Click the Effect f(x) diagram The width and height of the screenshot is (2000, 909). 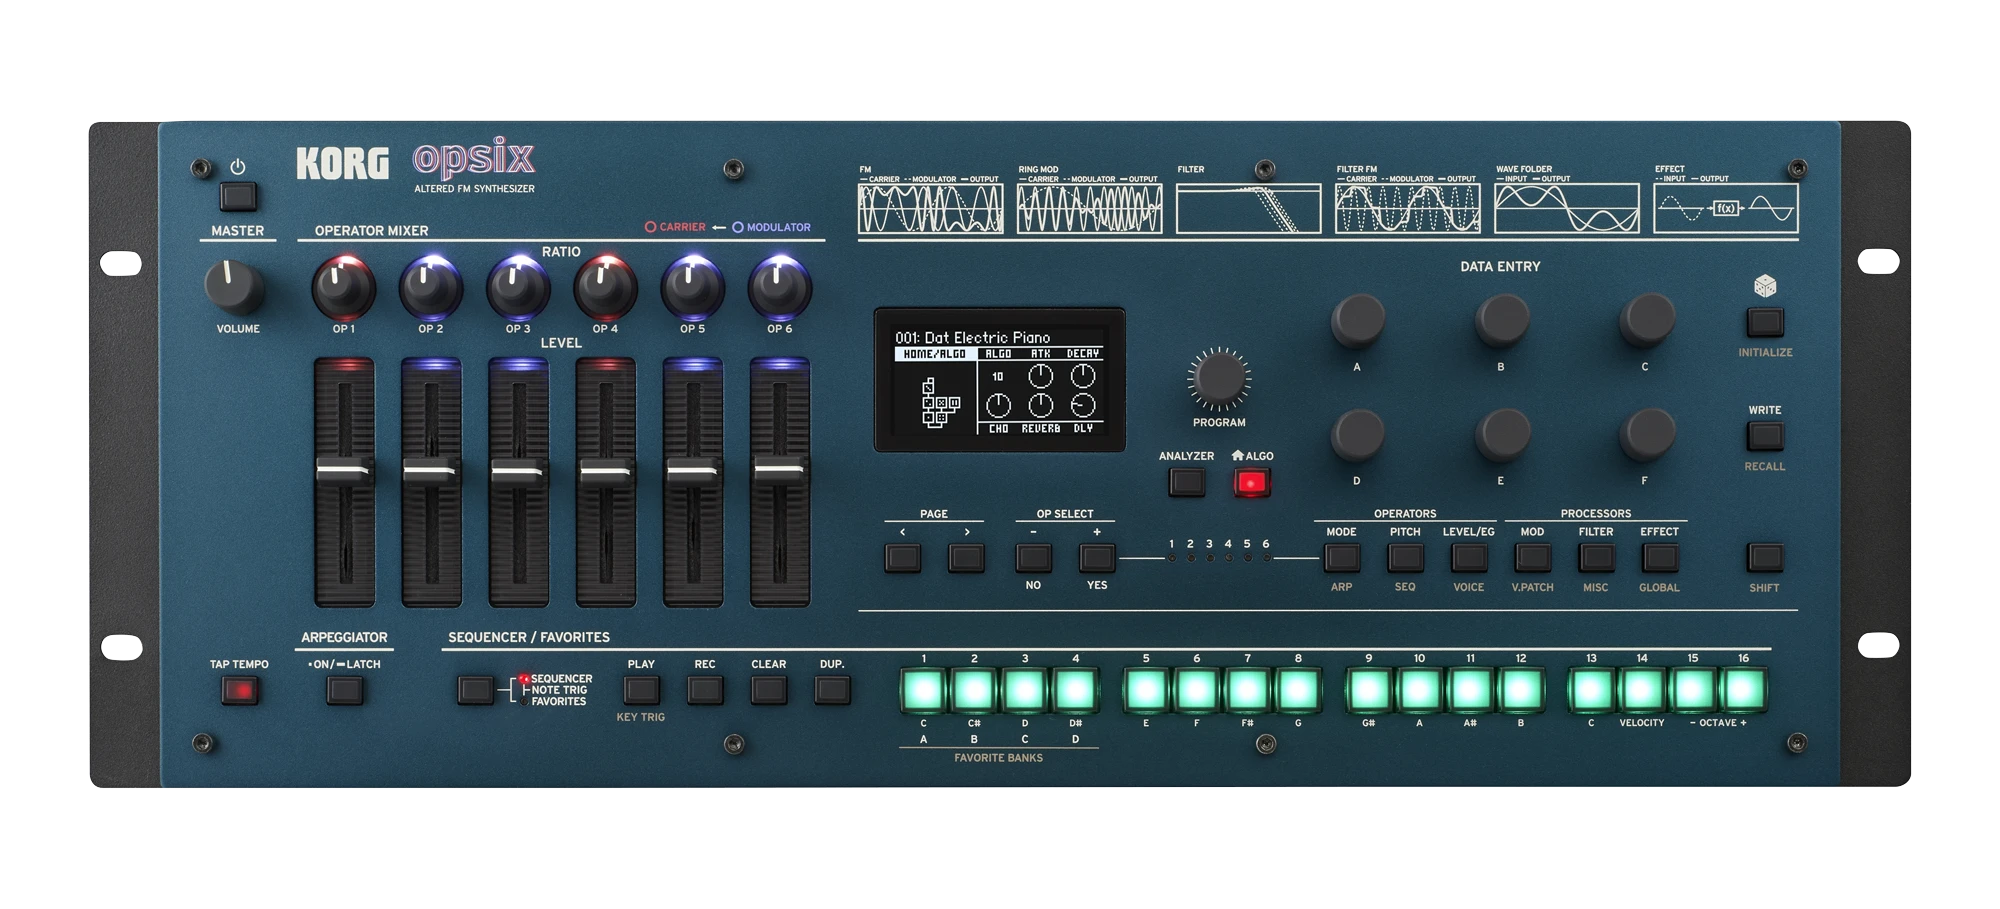(x=1725, y=209)
